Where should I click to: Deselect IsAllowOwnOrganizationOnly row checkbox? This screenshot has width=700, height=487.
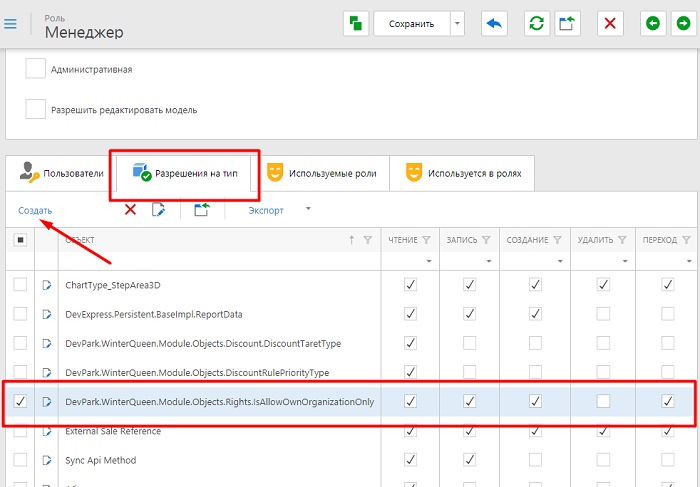pyautogui.click(x=20, y=401)
